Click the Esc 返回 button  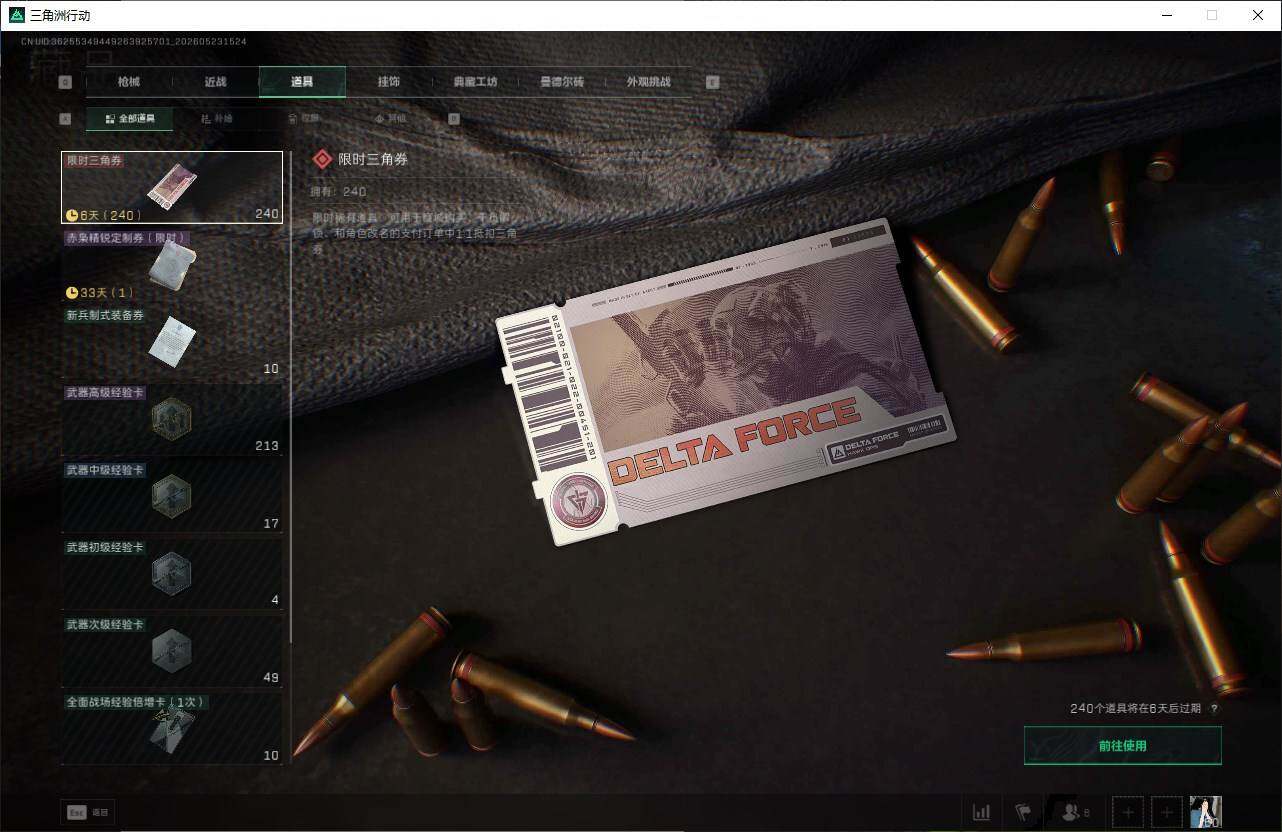coord(88,813)
